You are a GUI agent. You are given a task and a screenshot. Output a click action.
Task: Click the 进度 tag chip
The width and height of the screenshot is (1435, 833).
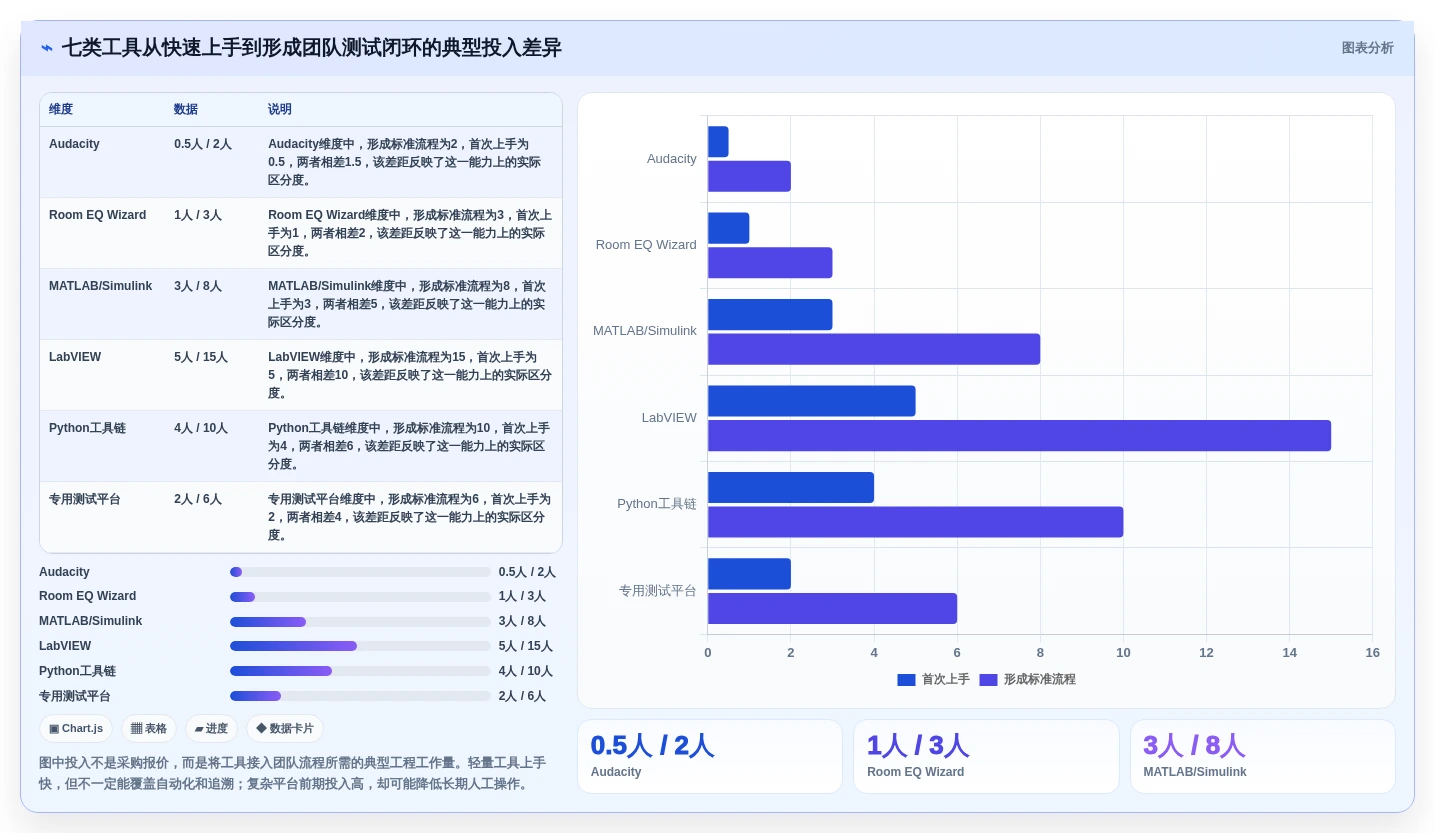pyautogui.click(x=211, y=728)
